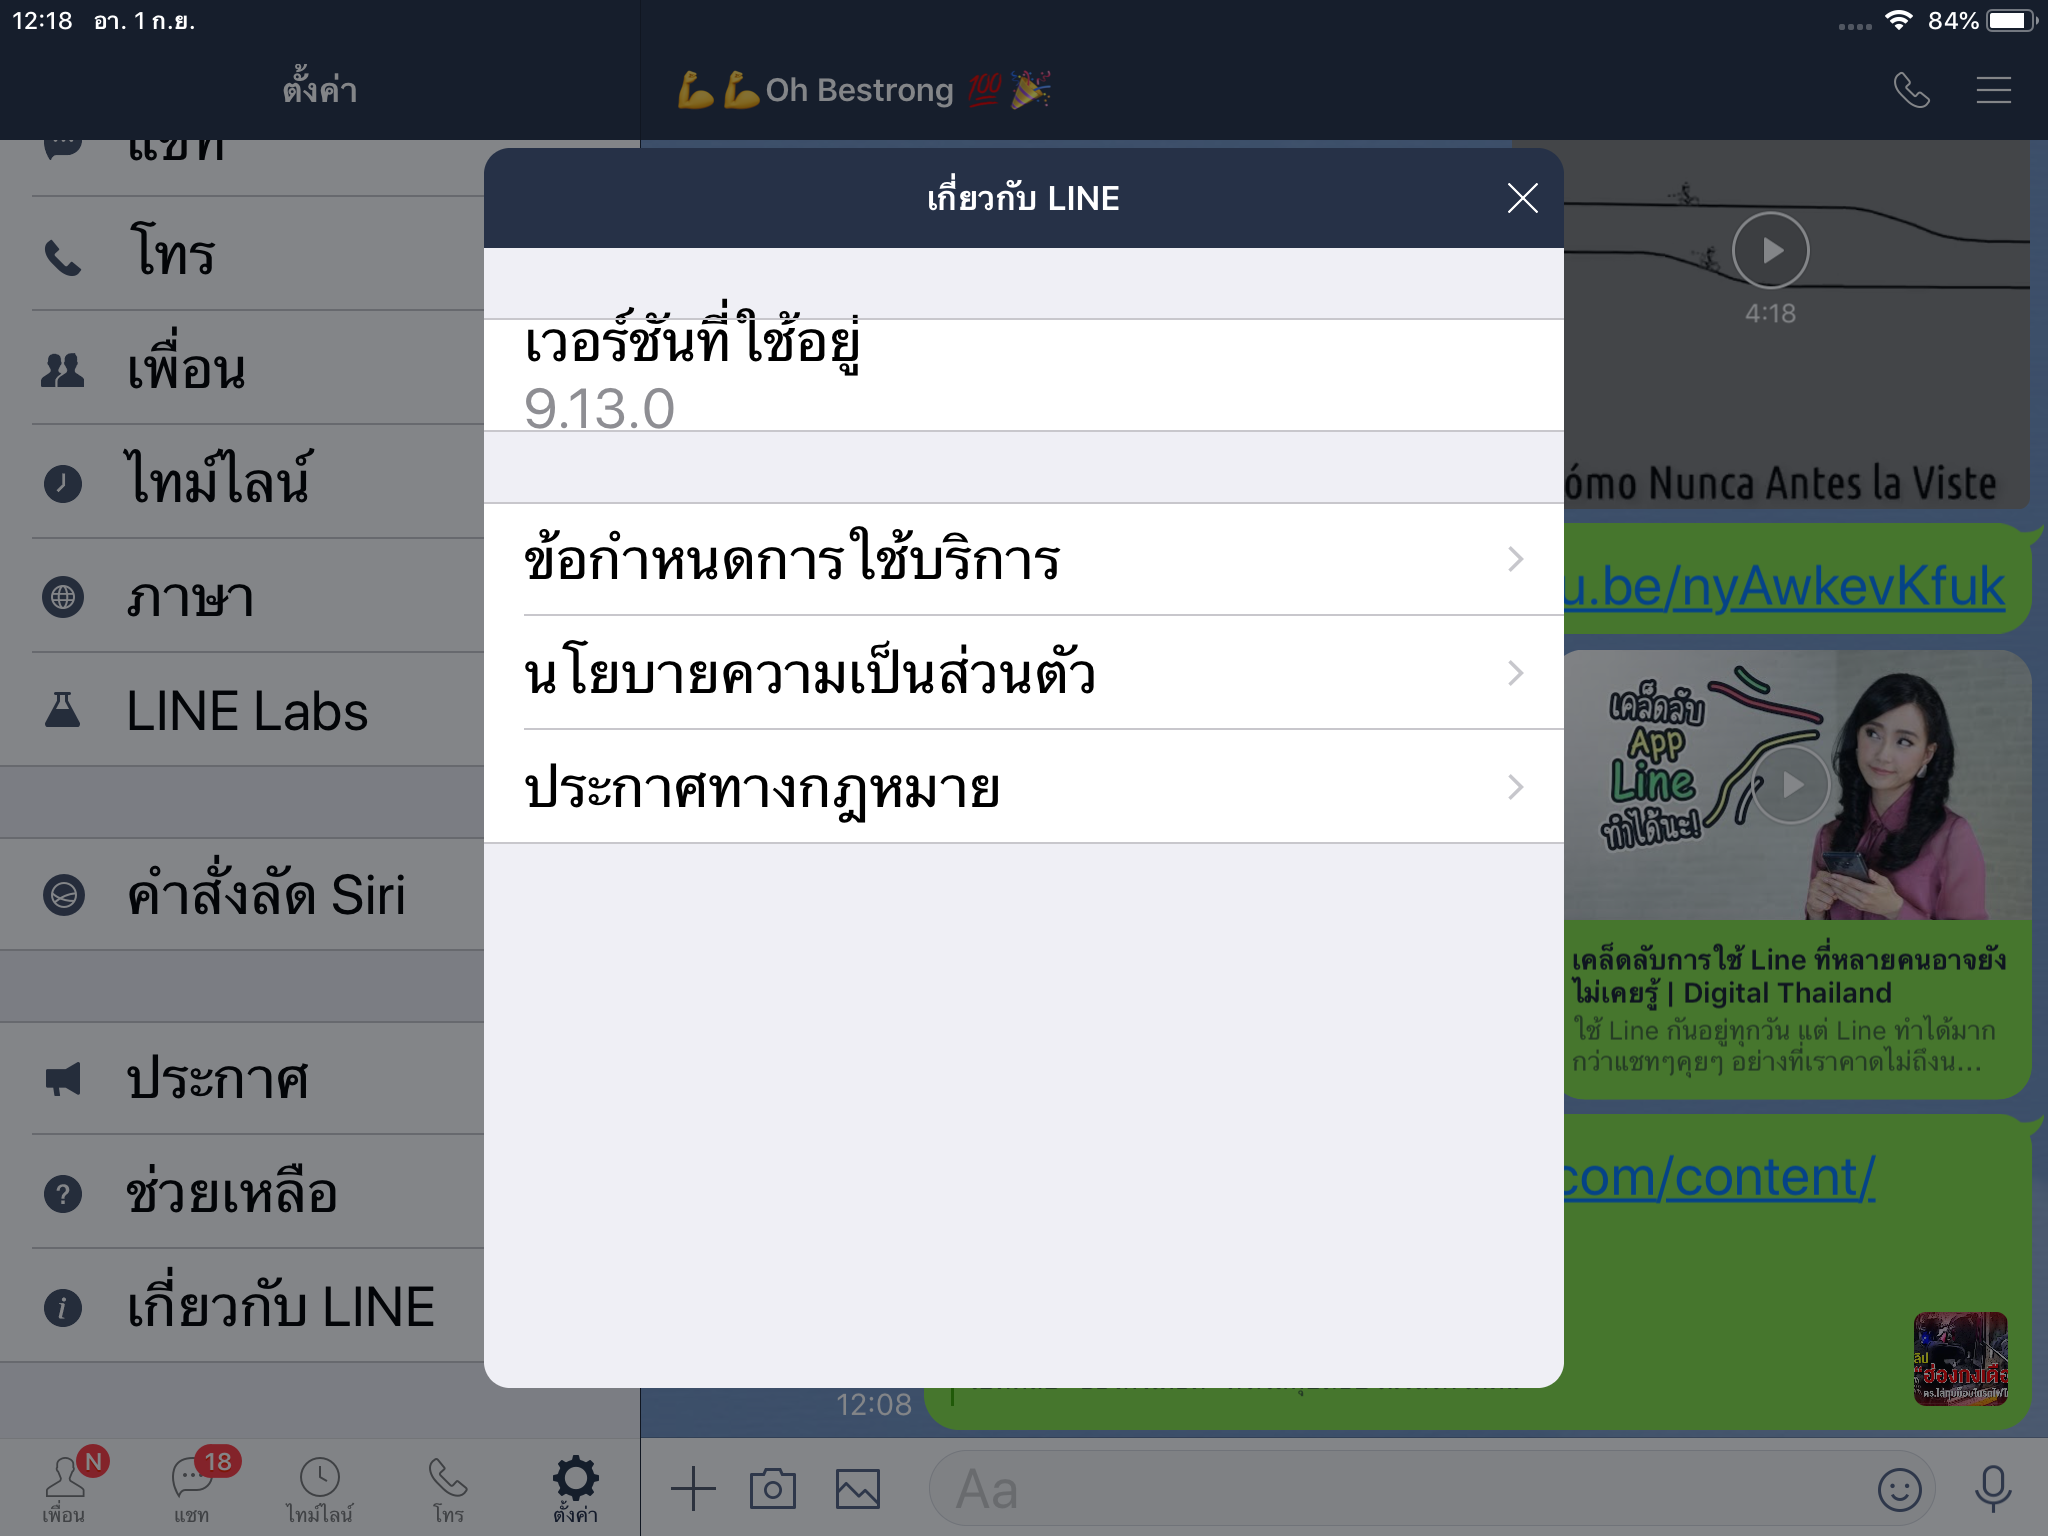
Task: Open the legal notices row
Action: point(1022,788)
